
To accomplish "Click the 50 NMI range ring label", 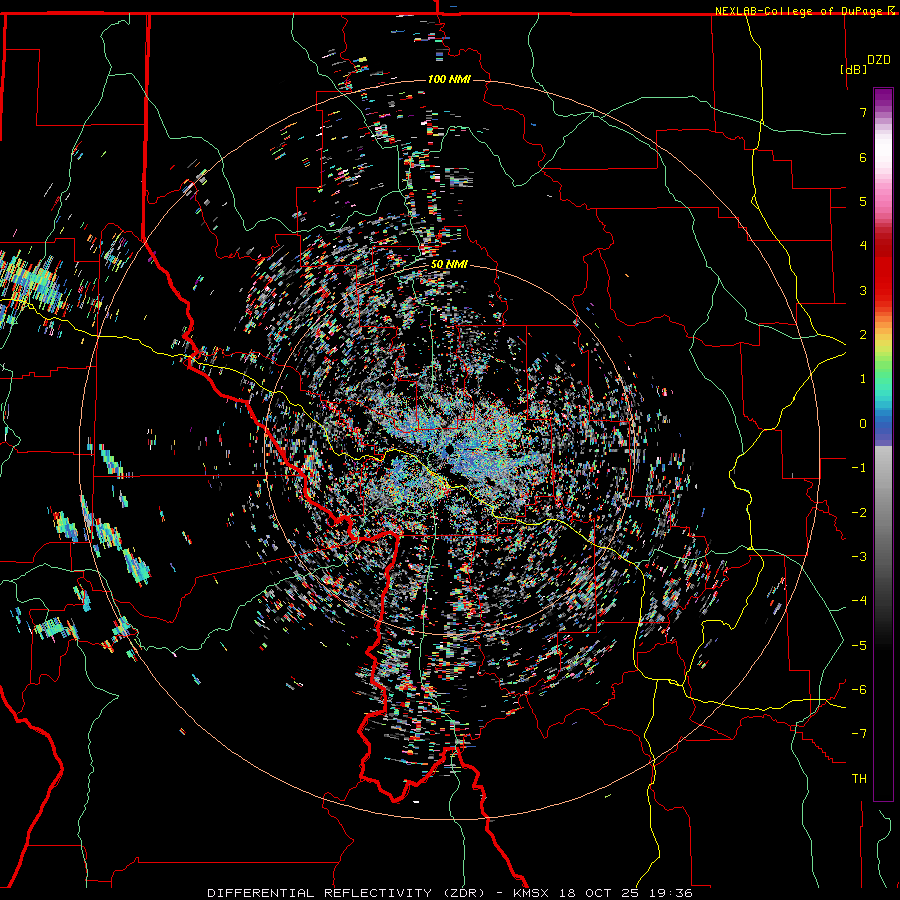I will pyautogui.click(x=449, y=265).
